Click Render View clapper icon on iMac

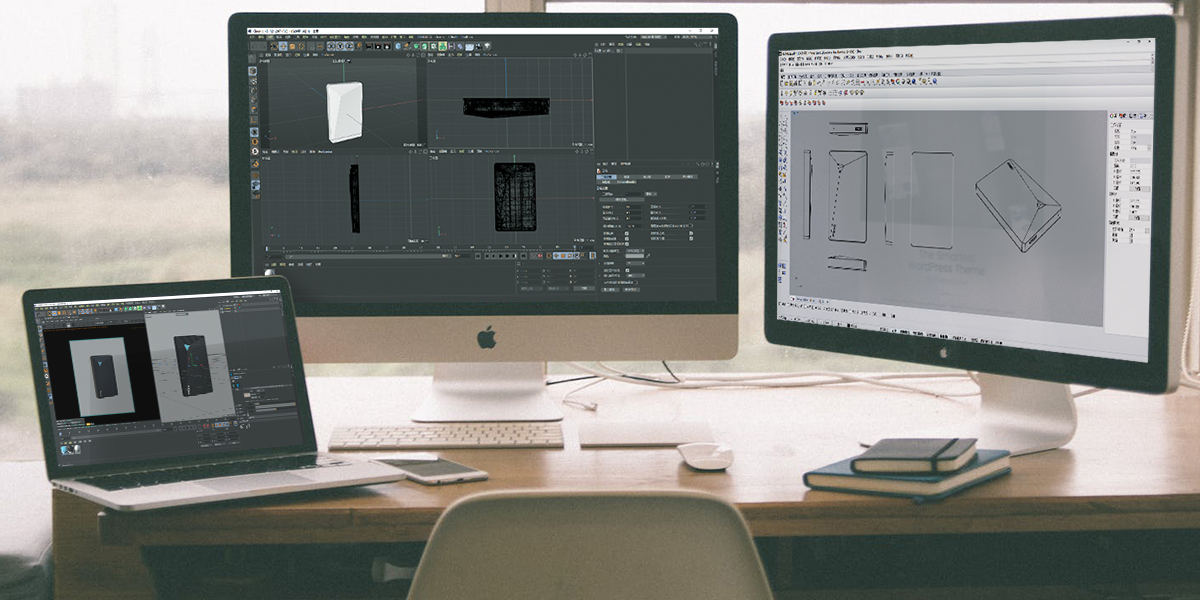(369, 46)
